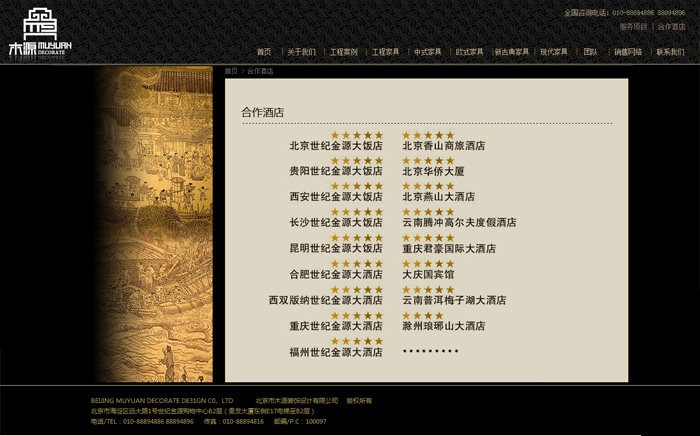Click star rating above 重庆世纪金源大酒店
Viewport: 700px width, 436px height.
[x=357, y=316]
